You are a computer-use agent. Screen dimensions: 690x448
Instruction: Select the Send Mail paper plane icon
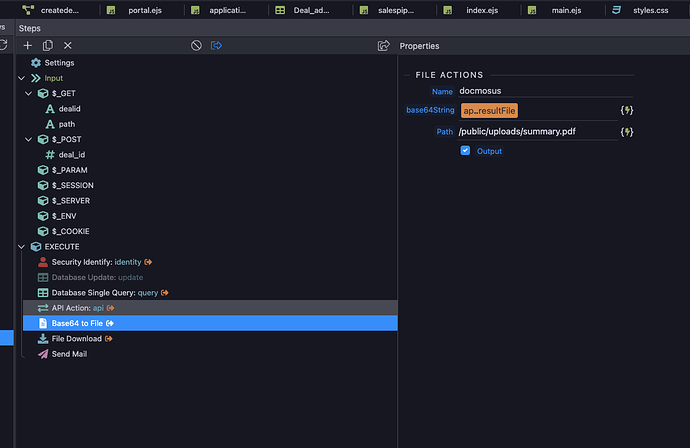(x=43, y=354)
